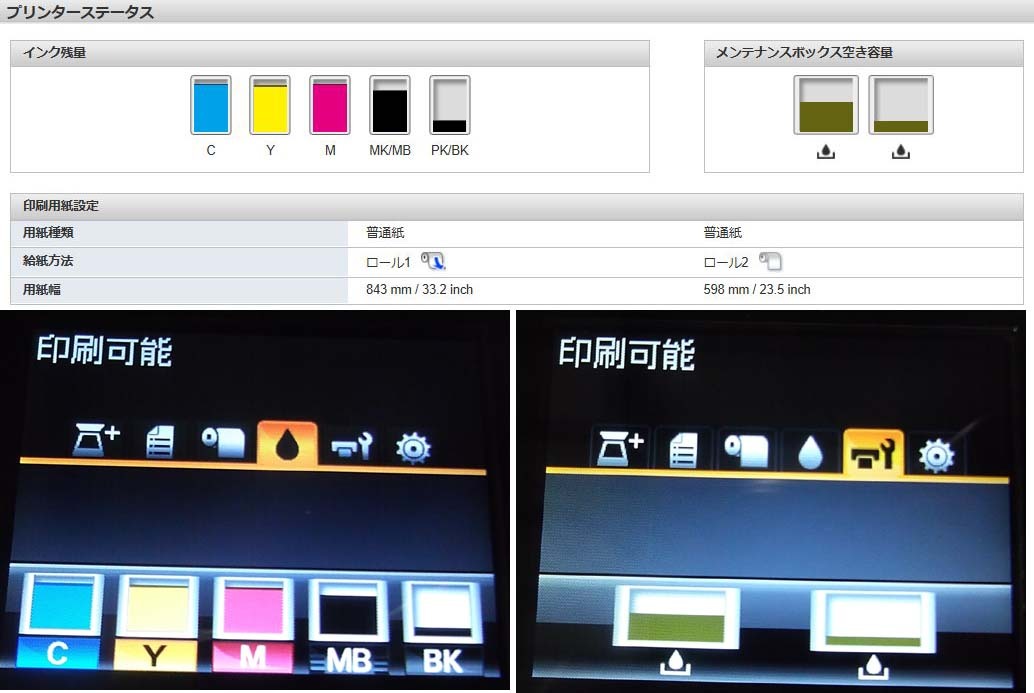Click the first maintenance box capacity gauge
Viewport: 1034px width, 693px height.
826,105
